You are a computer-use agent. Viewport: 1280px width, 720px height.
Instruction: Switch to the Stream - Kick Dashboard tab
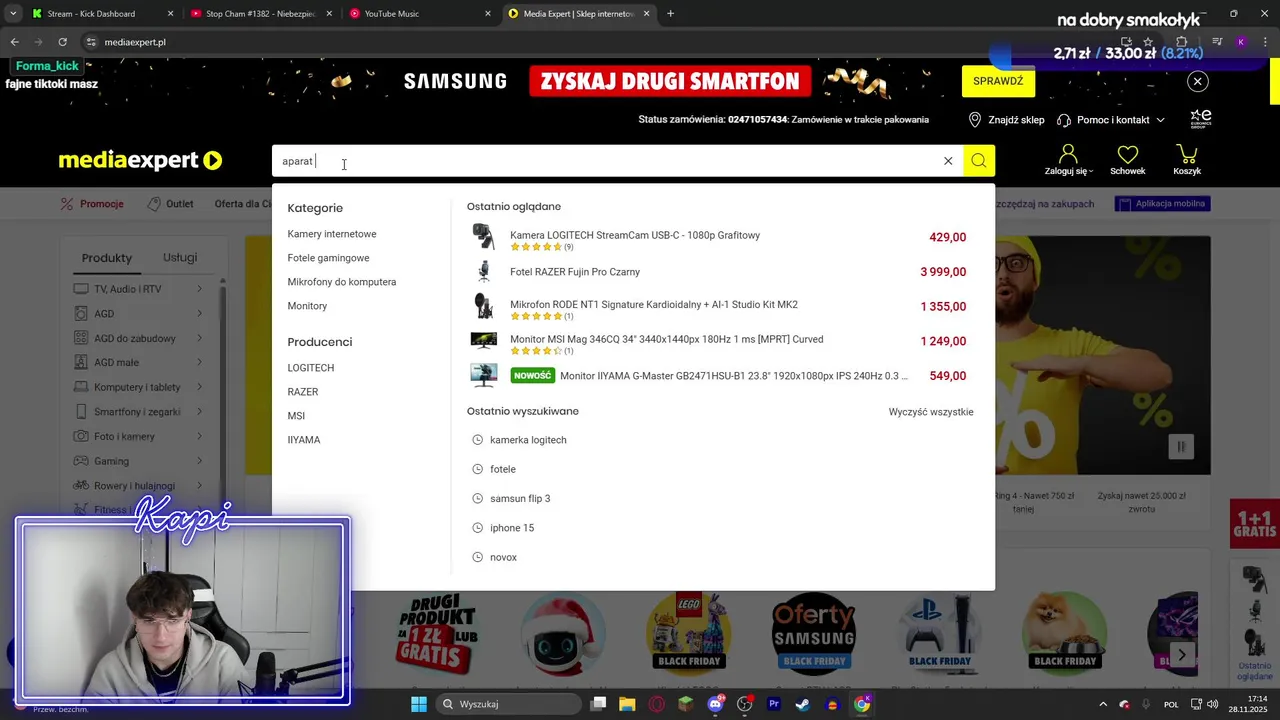(x=102, y=14)
